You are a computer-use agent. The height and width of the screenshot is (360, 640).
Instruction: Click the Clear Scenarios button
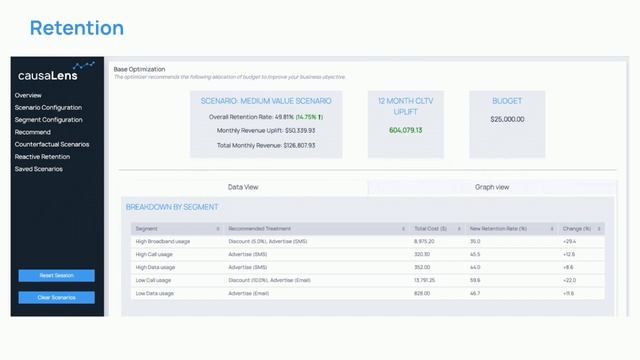point(56,298)
